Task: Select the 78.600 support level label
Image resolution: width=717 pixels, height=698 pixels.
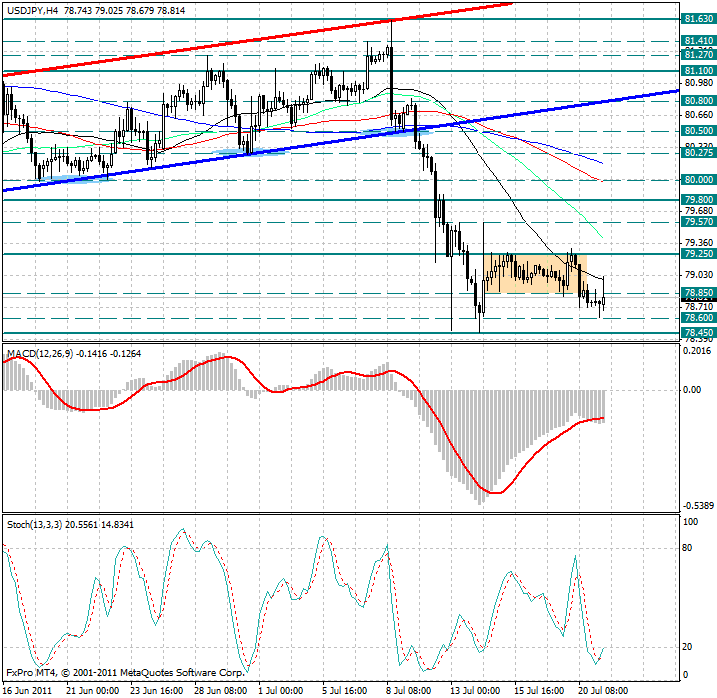Action: pyautogui.click(x=697, y=318)
